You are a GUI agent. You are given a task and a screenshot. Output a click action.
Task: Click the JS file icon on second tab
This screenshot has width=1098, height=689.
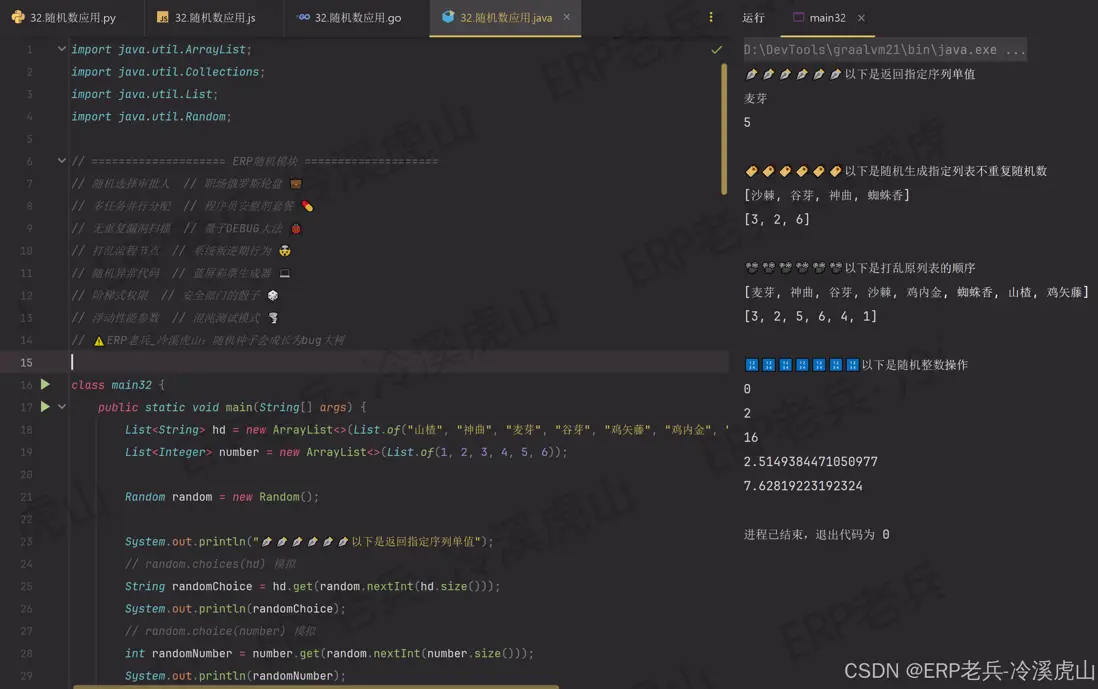click(x=162, y=18)
